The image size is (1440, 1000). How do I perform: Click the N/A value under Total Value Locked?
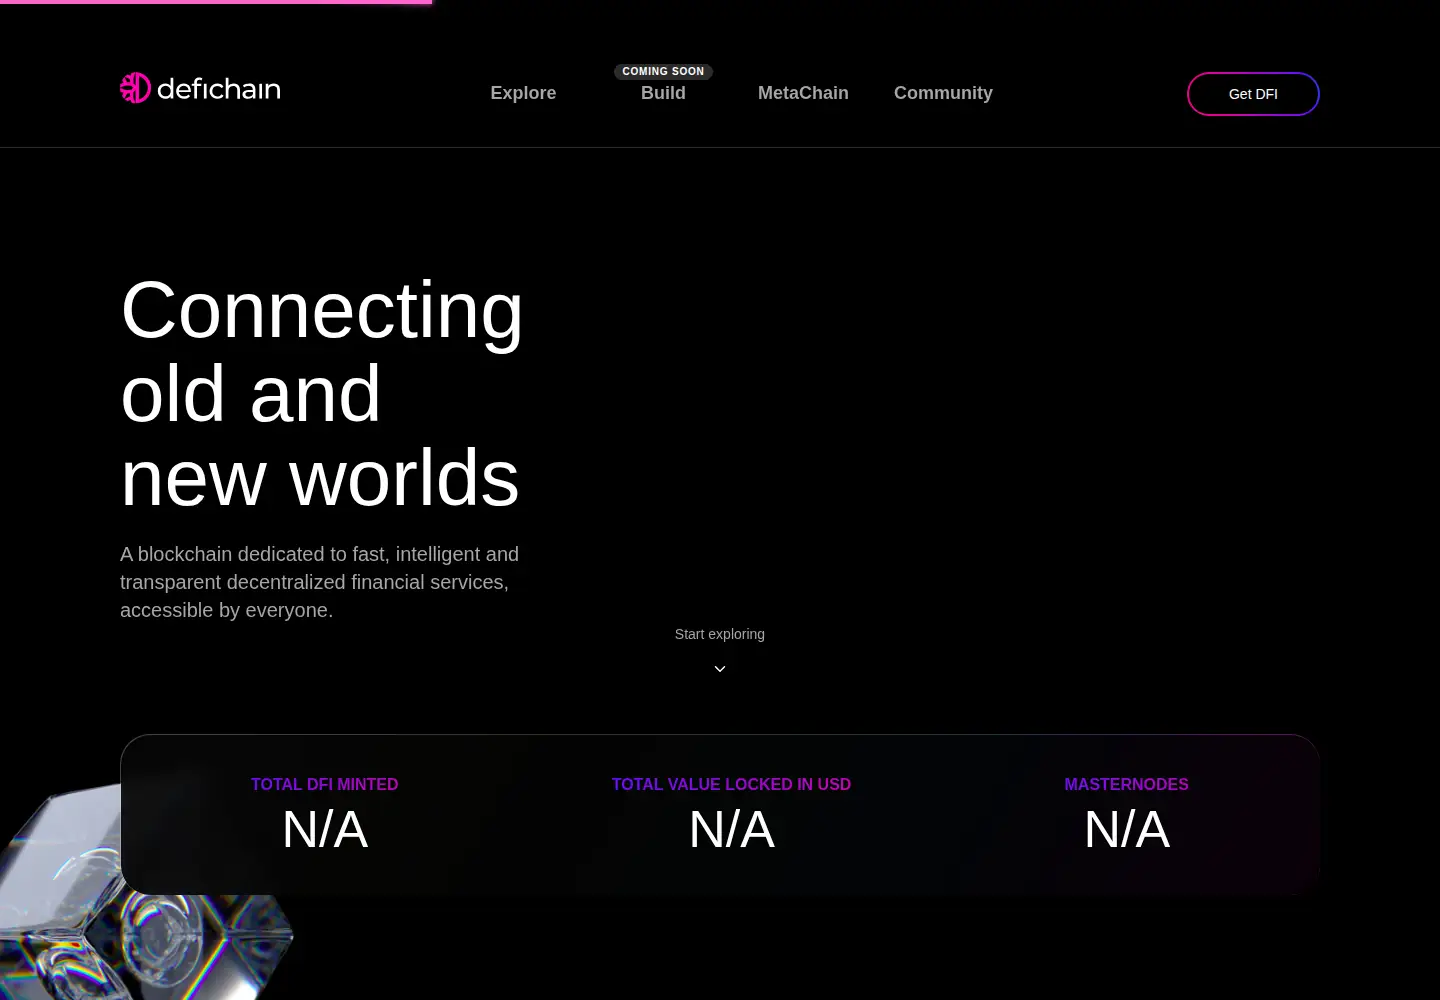pyautogui.click(x=731, y=830)
